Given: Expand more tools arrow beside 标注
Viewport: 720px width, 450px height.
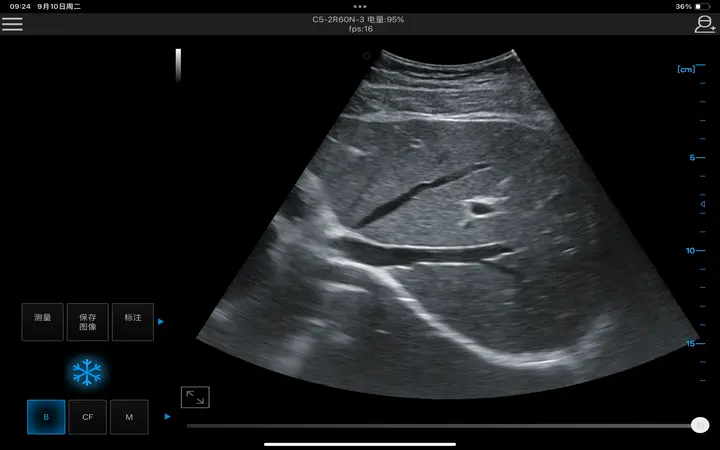Looking at the screenshot, I should [161, 322].
